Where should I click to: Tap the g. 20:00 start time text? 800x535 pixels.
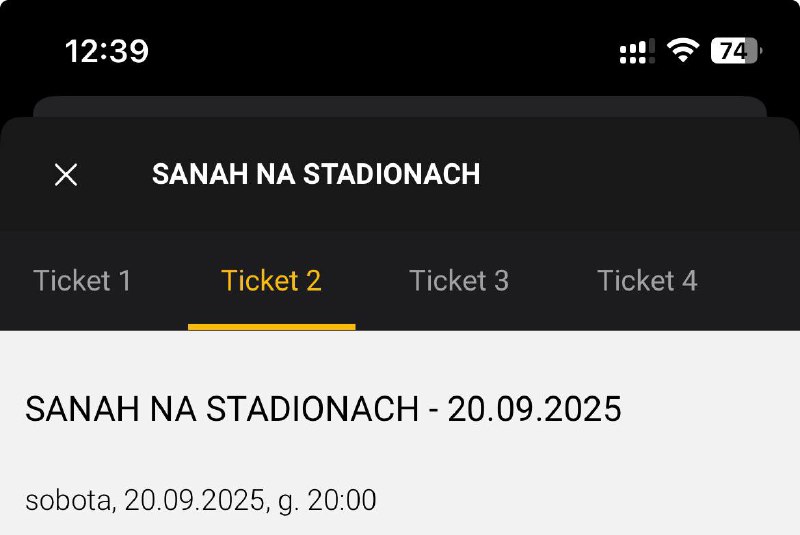[327, 501]
